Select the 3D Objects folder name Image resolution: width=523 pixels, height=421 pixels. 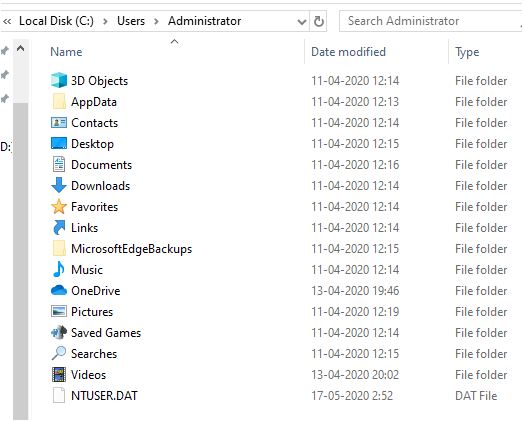tap(99, 81)
